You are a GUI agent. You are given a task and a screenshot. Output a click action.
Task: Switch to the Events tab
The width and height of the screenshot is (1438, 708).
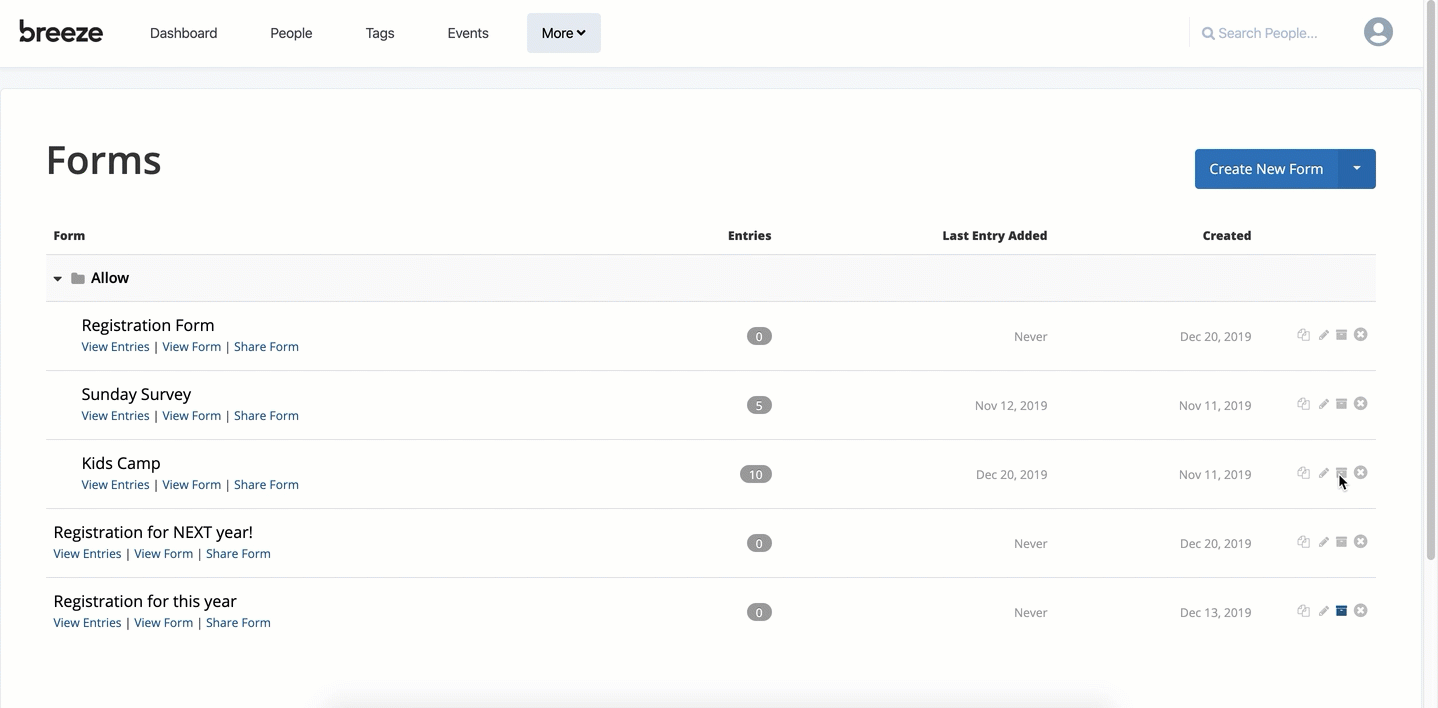point(467,32)
